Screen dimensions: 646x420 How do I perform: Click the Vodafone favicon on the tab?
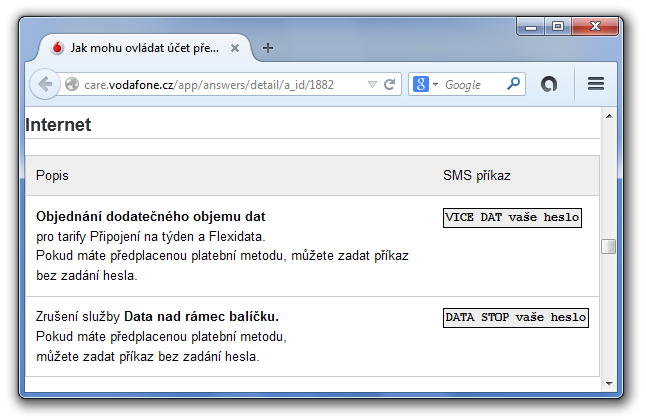point(58,48)
